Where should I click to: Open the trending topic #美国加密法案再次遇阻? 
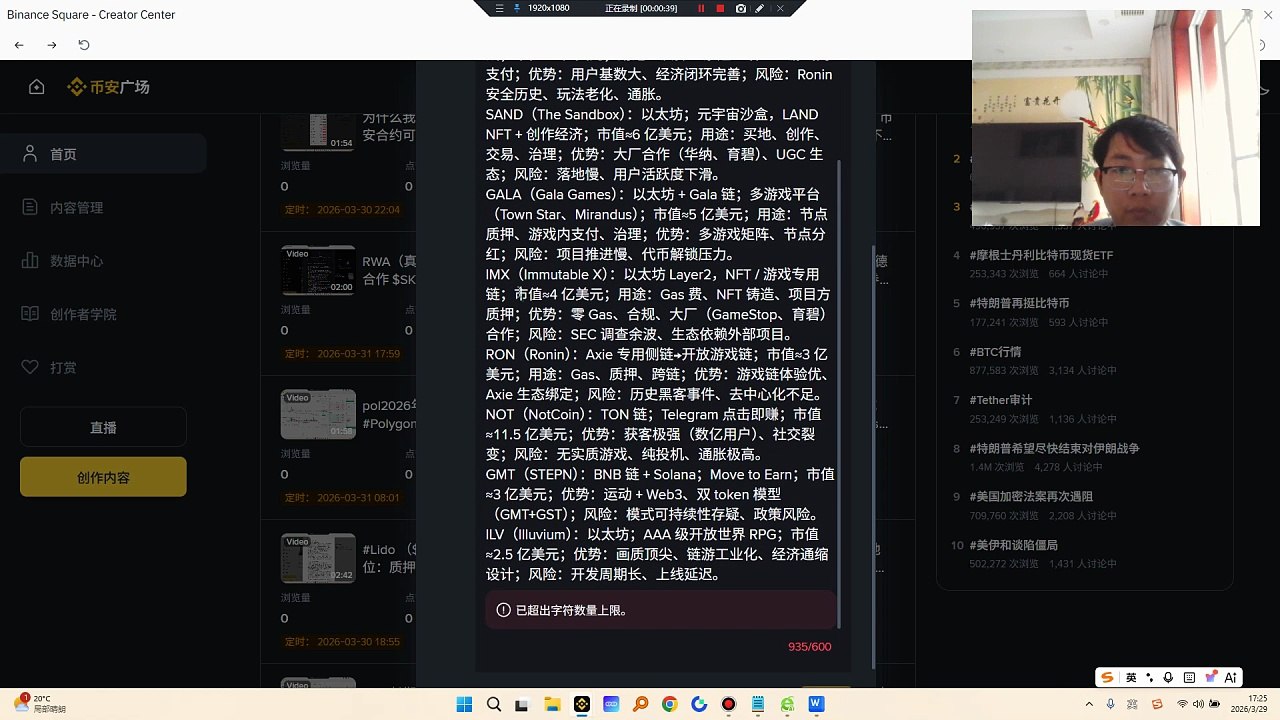1031,497
